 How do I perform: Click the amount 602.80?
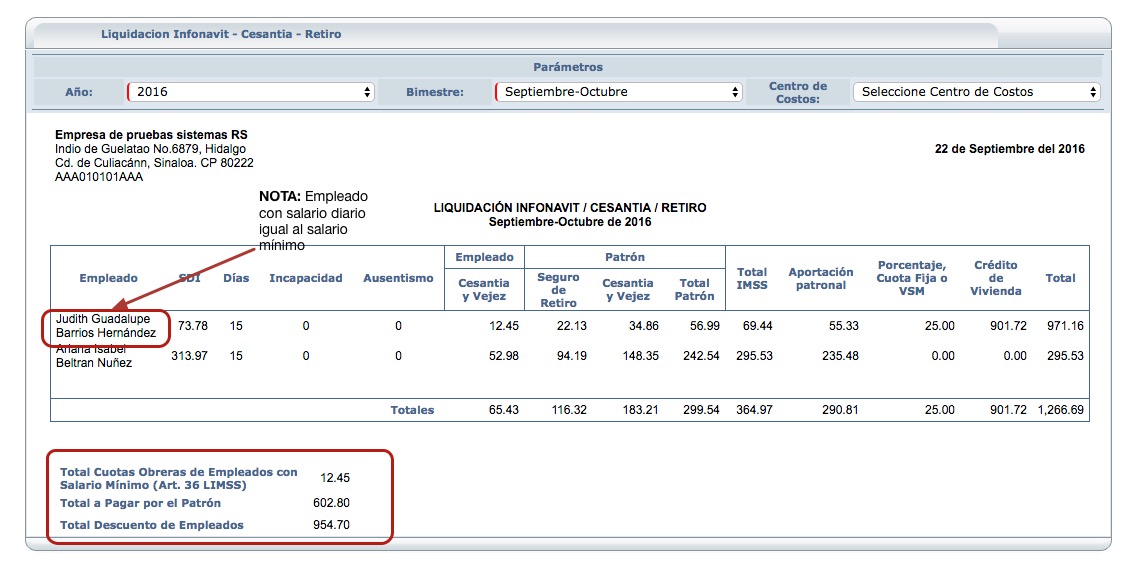[x=332, y=503]
